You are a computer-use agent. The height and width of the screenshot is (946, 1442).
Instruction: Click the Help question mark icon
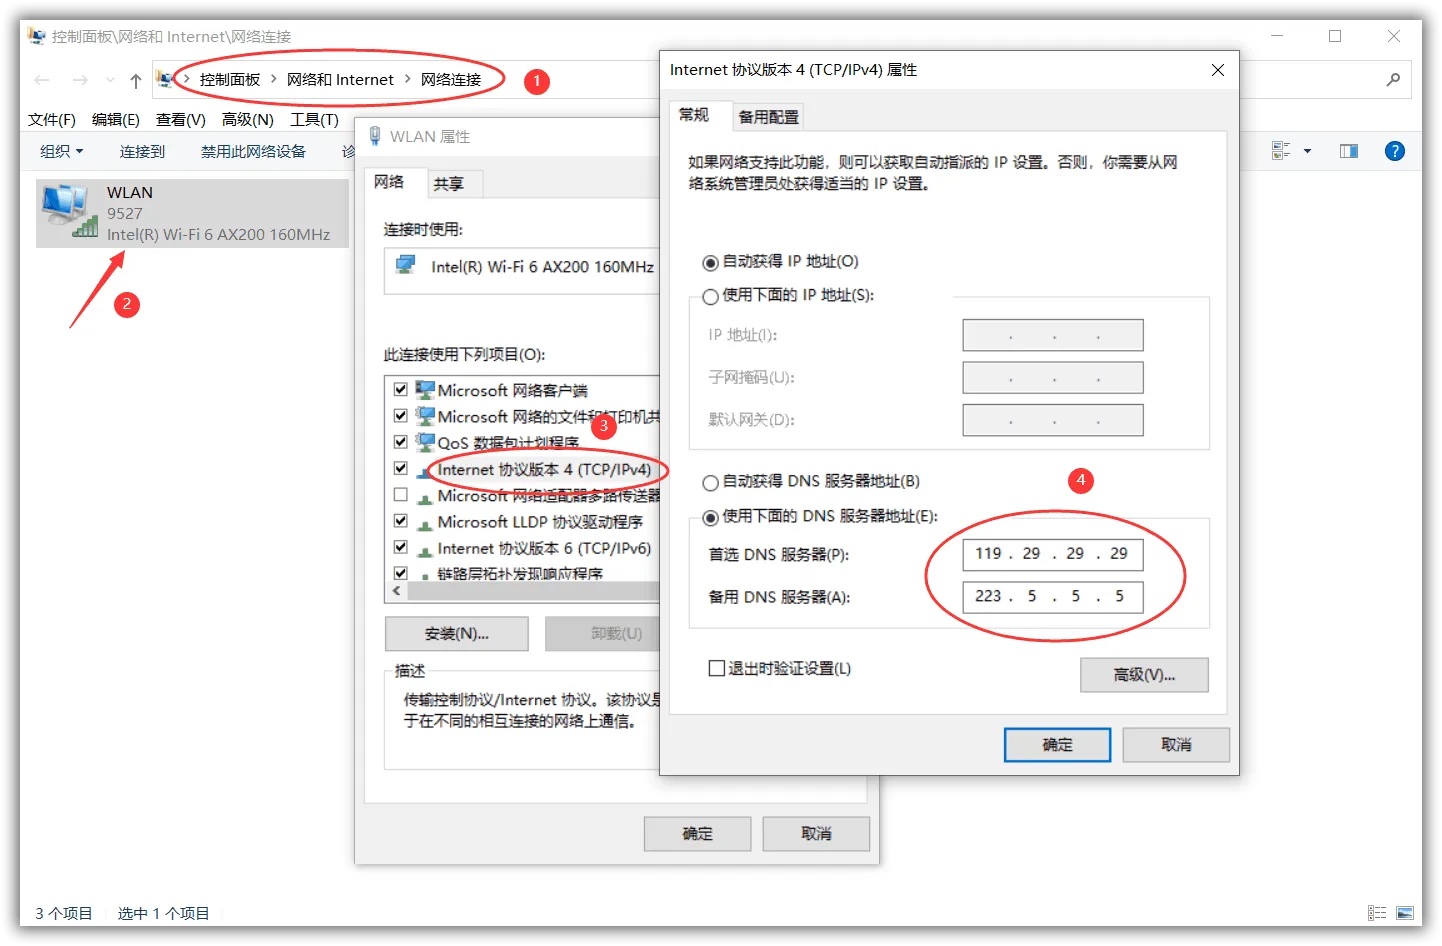pos(1395,151)
